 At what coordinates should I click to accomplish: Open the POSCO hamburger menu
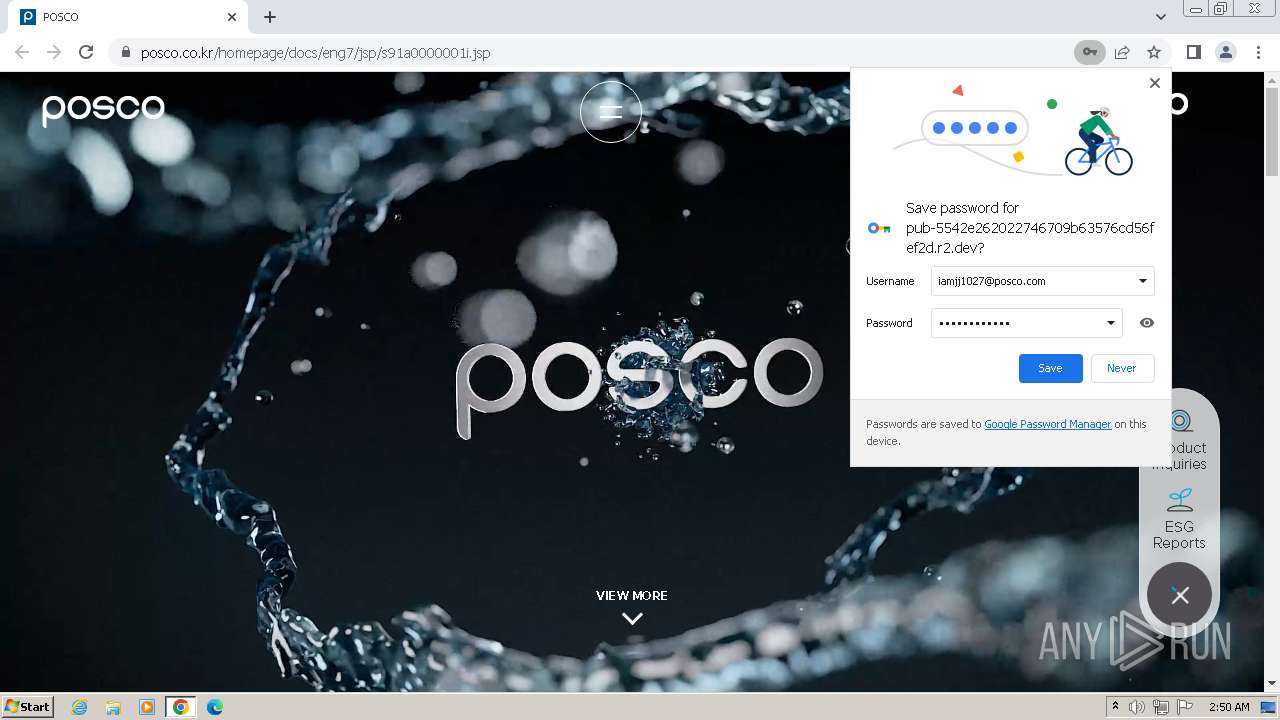click(x=611, y=112)
